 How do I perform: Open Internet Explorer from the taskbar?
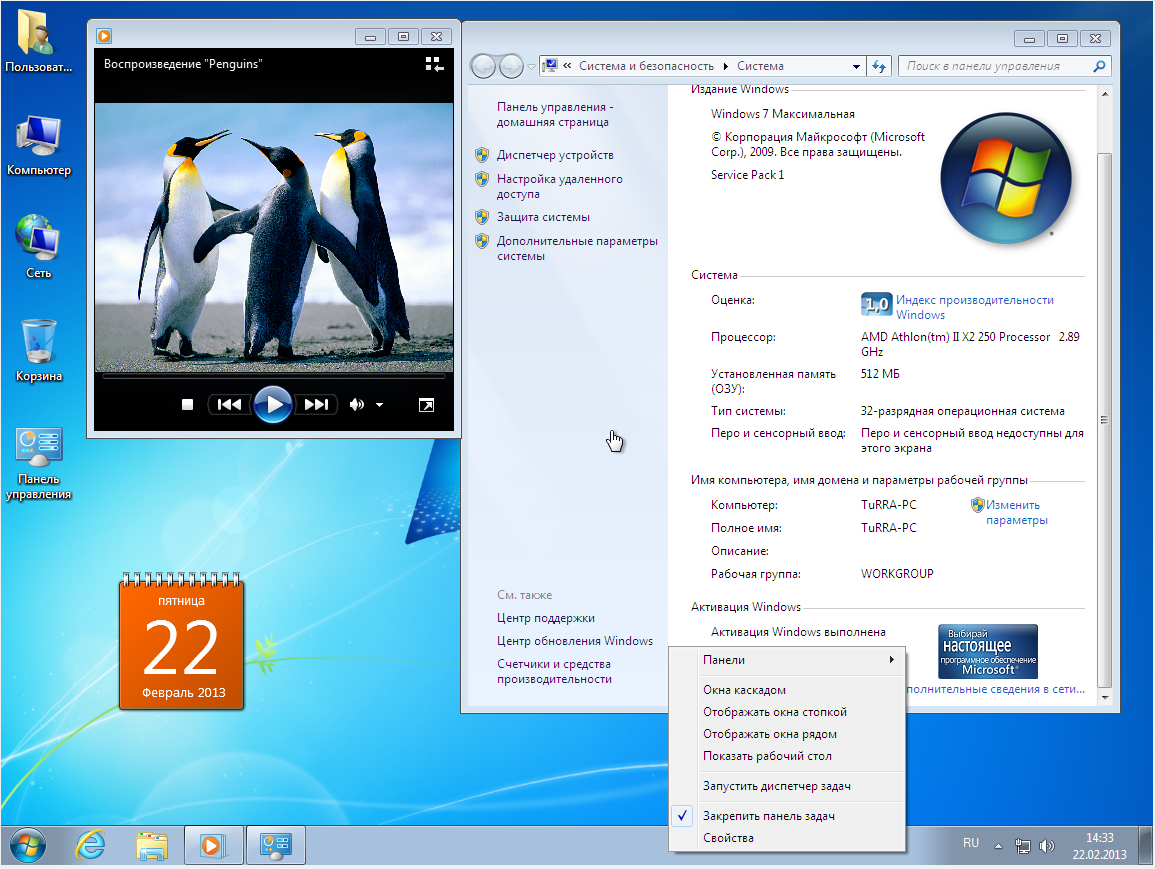pos(91,846)
